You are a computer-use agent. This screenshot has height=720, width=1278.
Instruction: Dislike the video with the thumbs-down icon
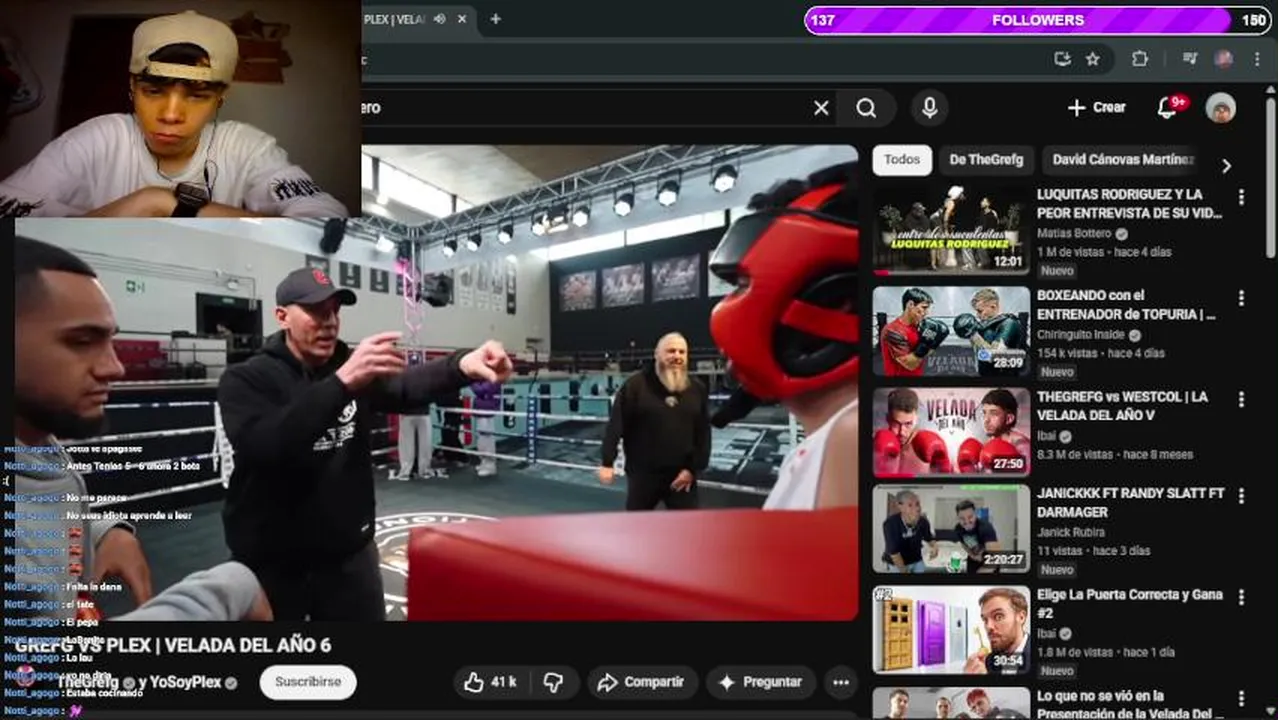553,682
